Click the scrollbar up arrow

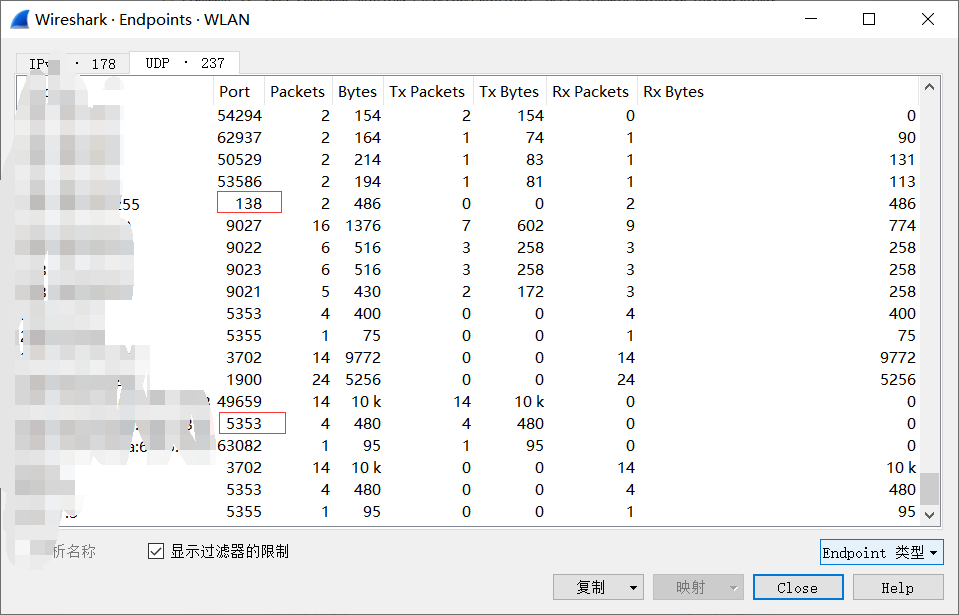click(930, 88)
